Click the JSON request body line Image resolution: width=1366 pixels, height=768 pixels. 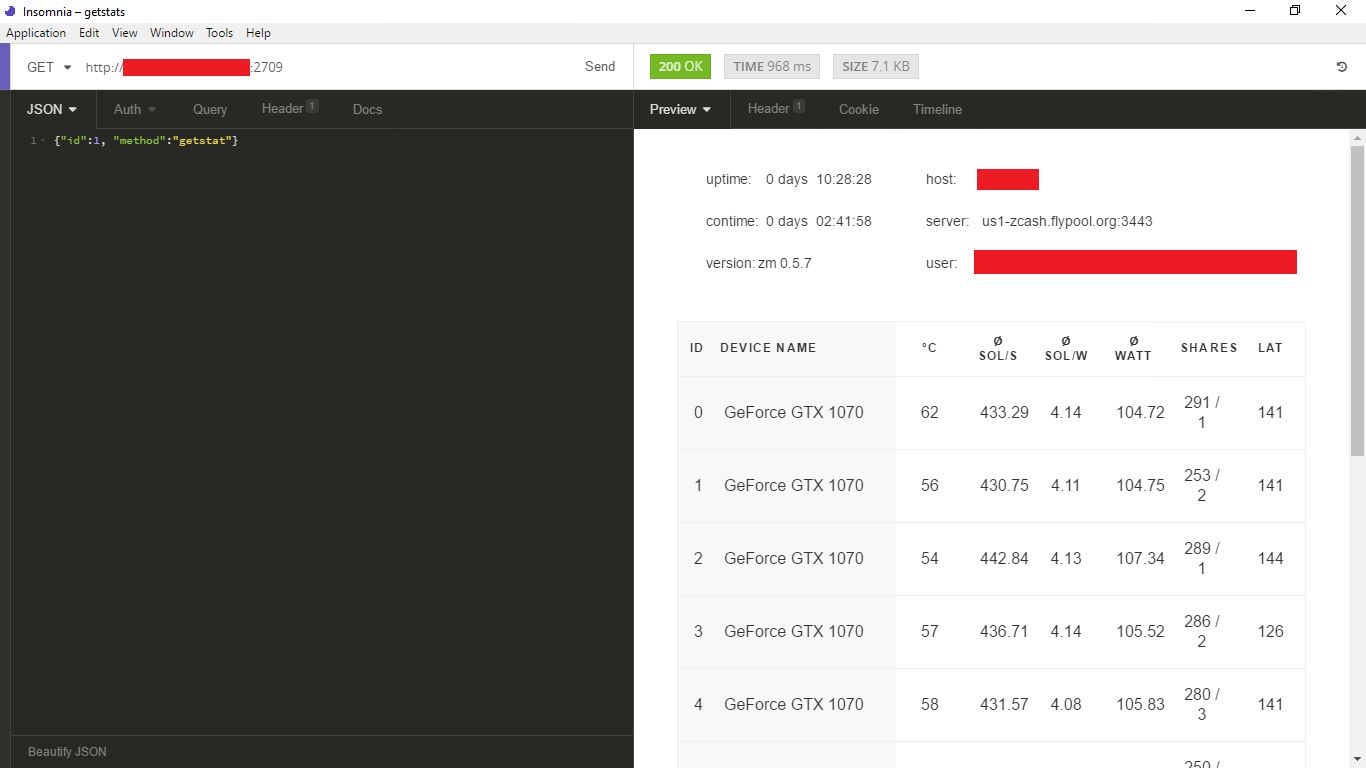coord(146,141)
